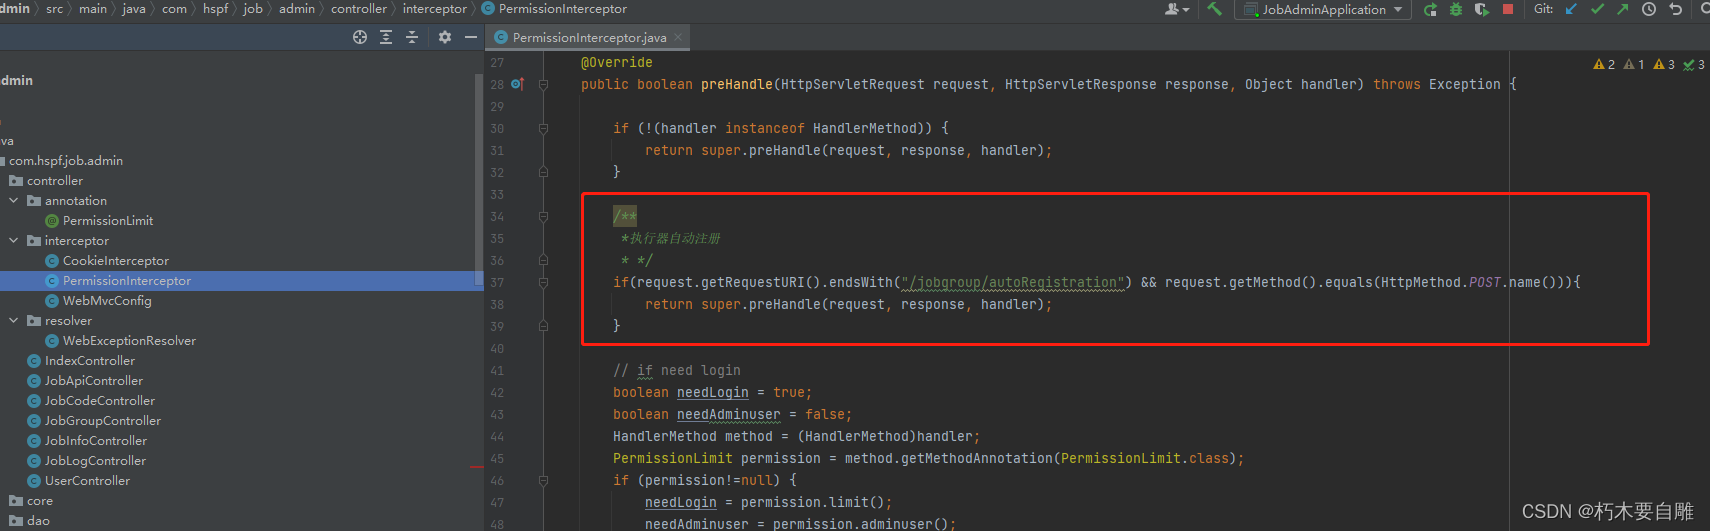Click the override gutter icon on line 28
1710x531 pixels.
coord(517,84)
